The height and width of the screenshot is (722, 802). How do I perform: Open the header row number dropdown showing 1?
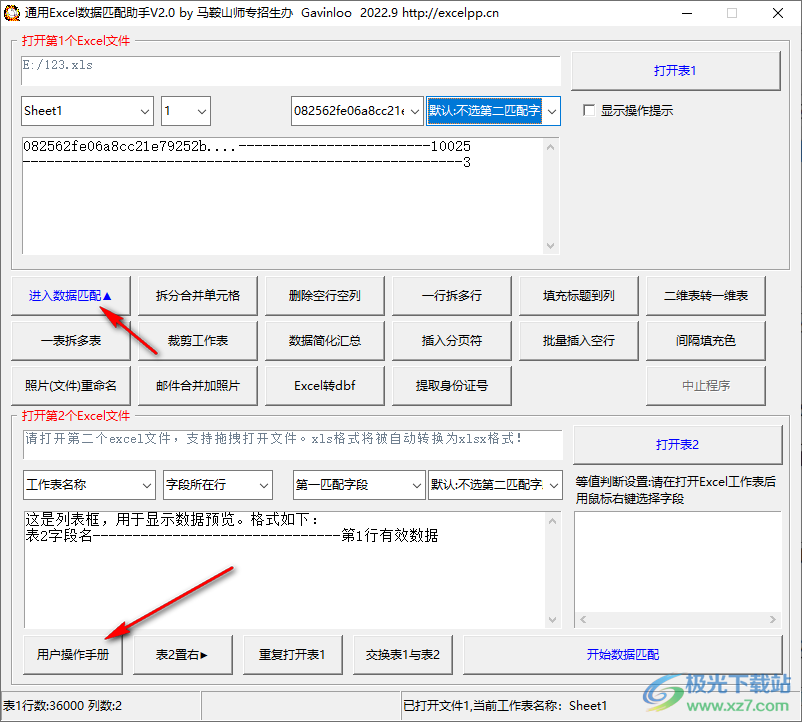(186, 111)
